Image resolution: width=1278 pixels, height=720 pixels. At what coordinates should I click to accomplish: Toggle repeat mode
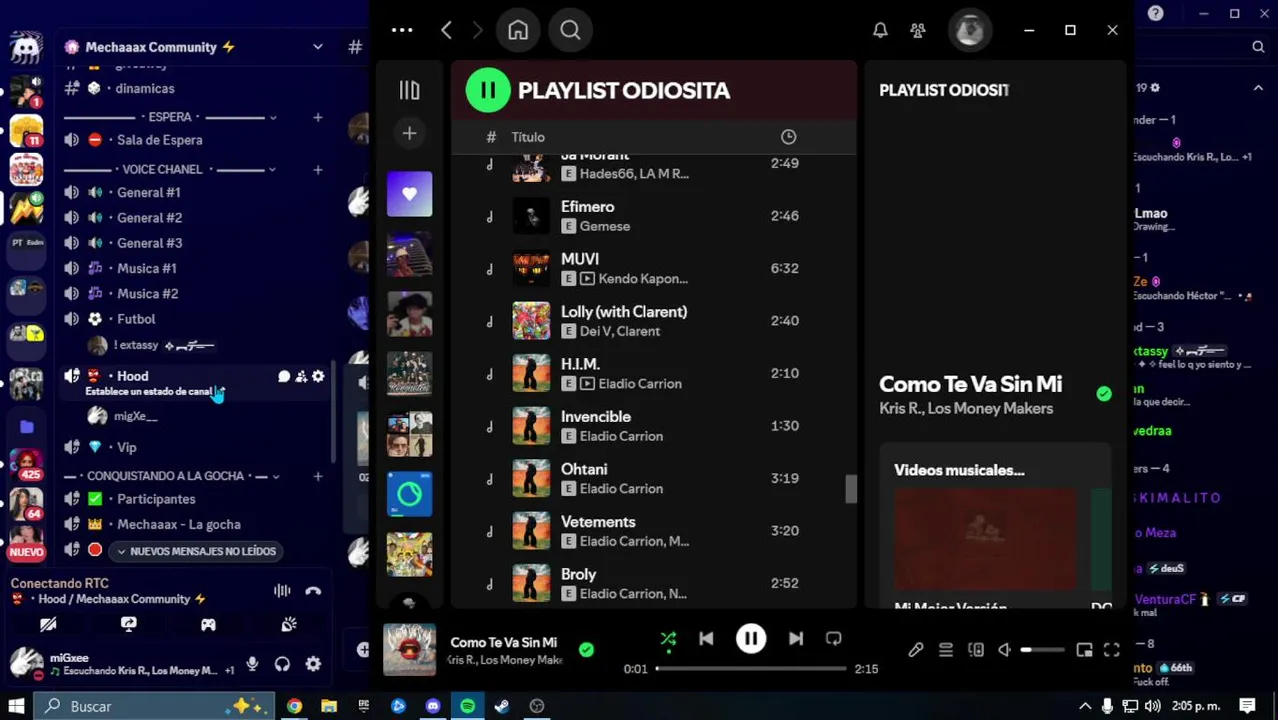[833, 639]
